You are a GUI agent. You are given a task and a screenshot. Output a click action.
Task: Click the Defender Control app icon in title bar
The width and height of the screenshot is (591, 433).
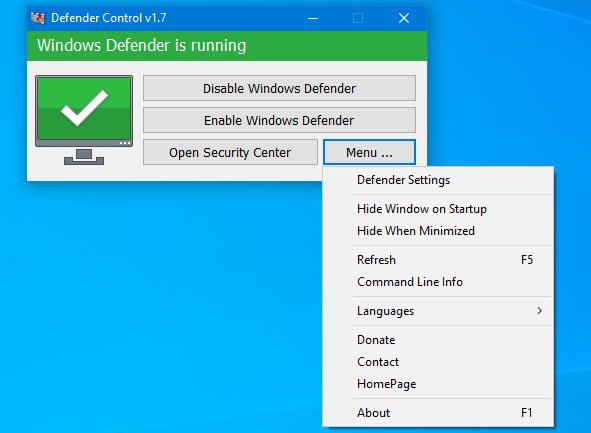point(38,18)
